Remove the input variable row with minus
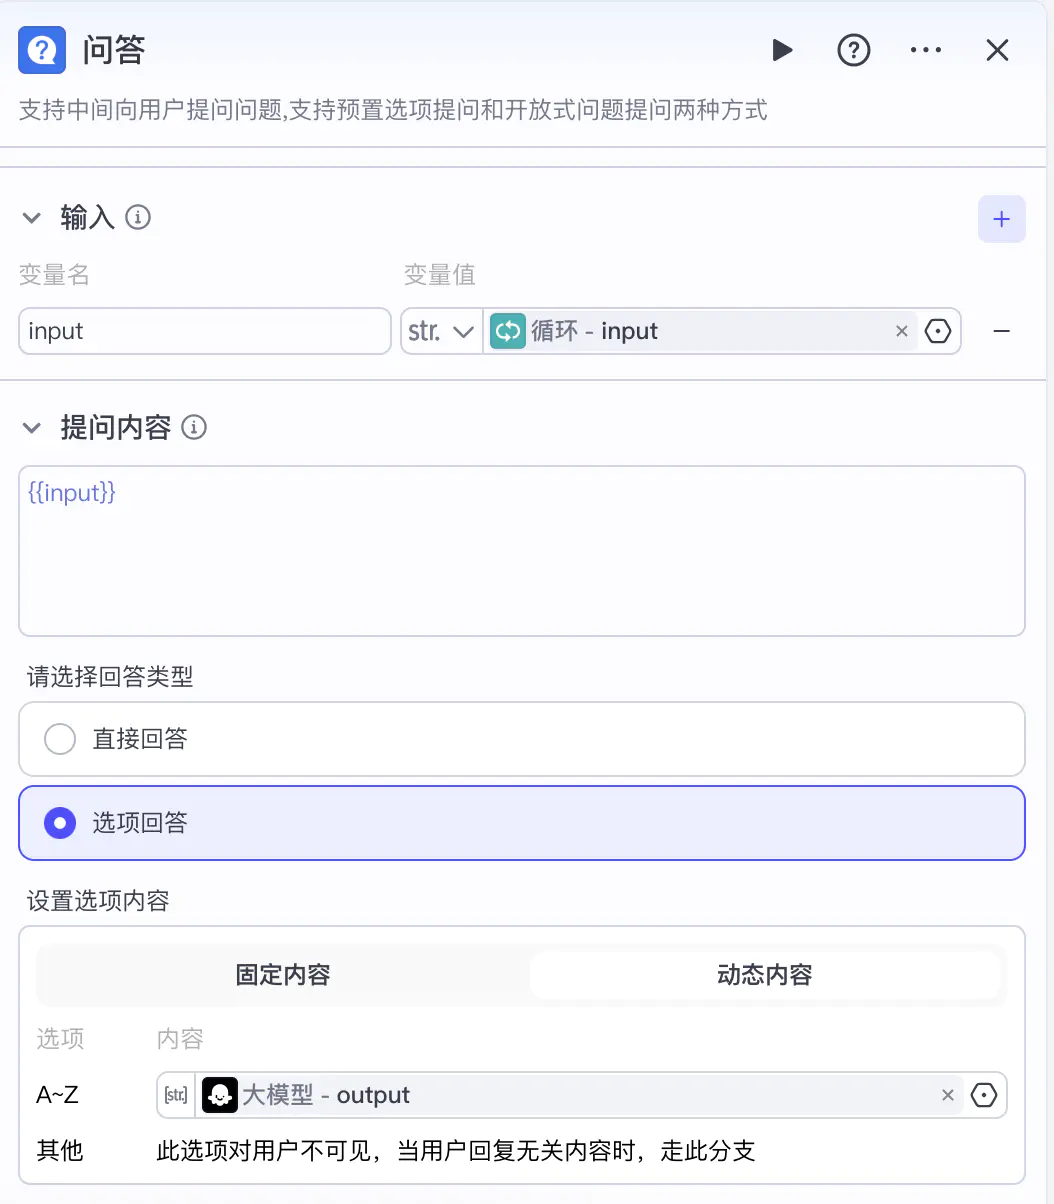 1001,331
